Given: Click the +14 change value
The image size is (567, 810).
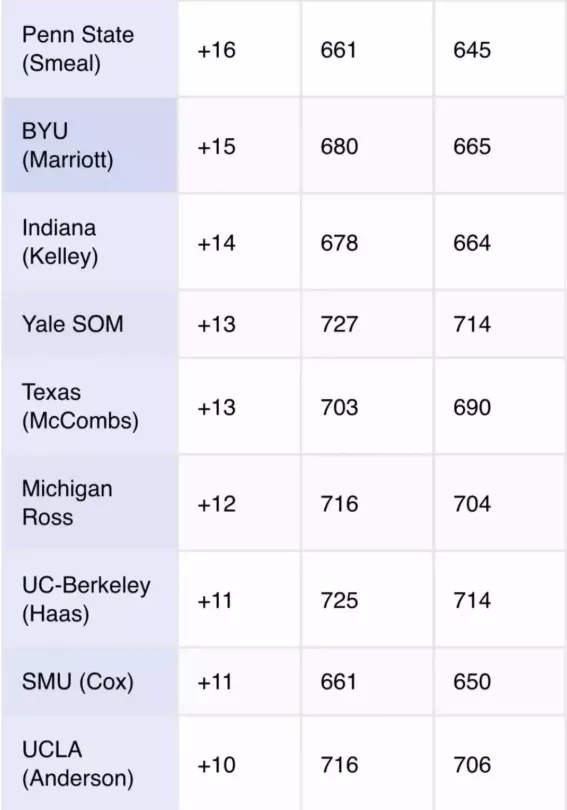Looking at the screenshot, I should [216, 243].
